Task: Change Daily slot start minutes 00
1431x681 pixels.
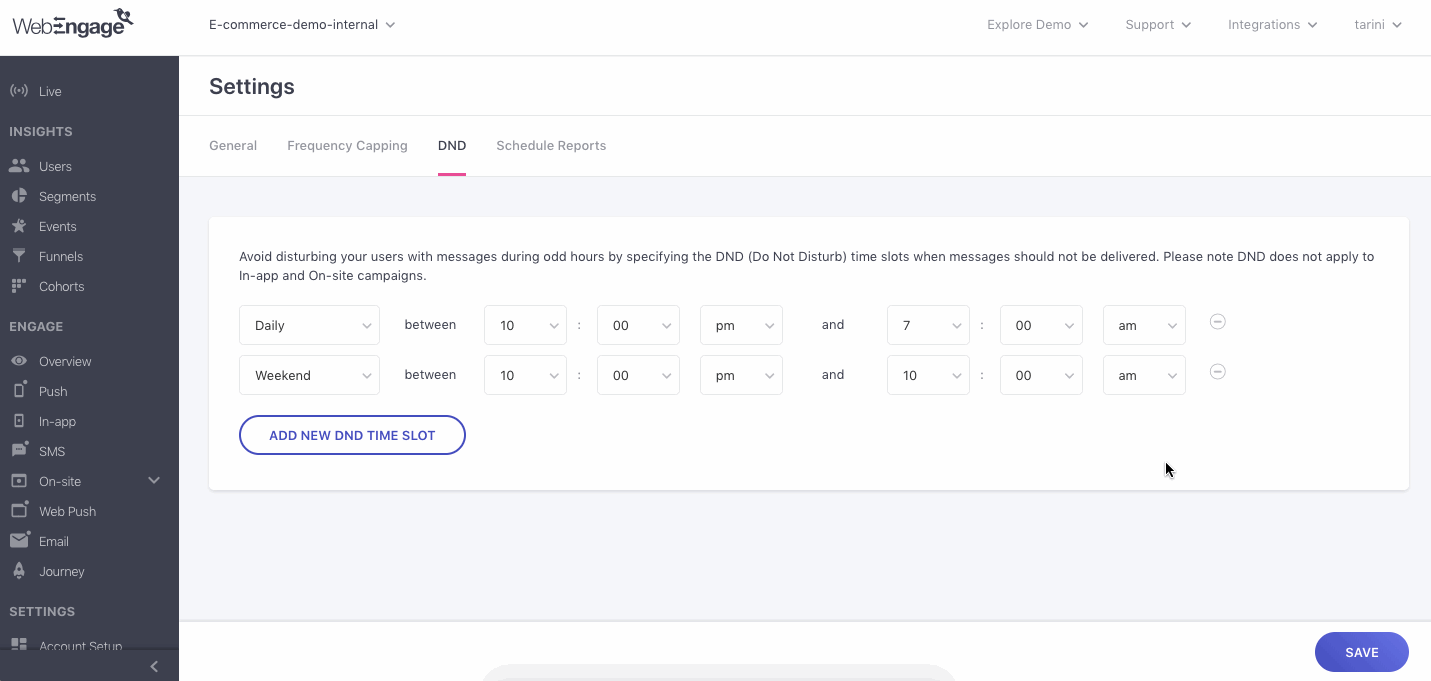Action: tap(638, 325)
